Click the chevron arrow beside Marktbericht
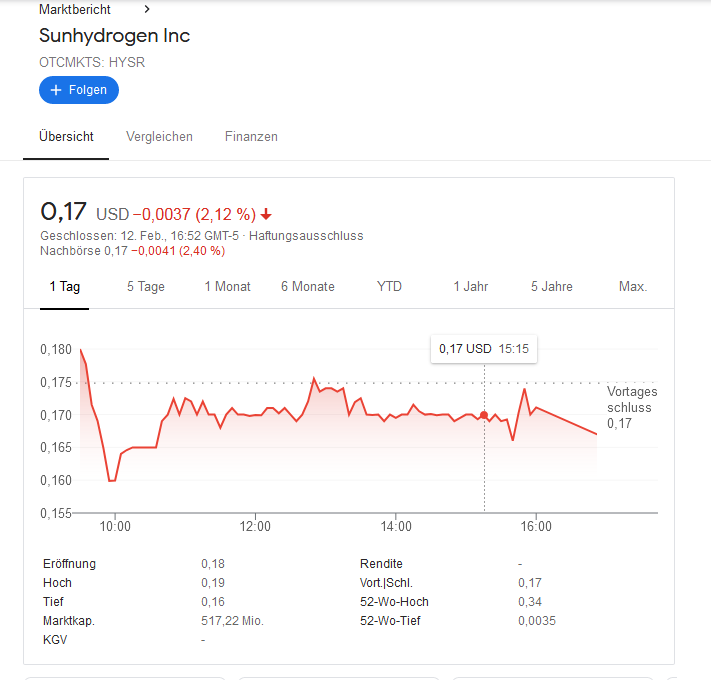Screen dimensions: 711x680 pos(147,9)
